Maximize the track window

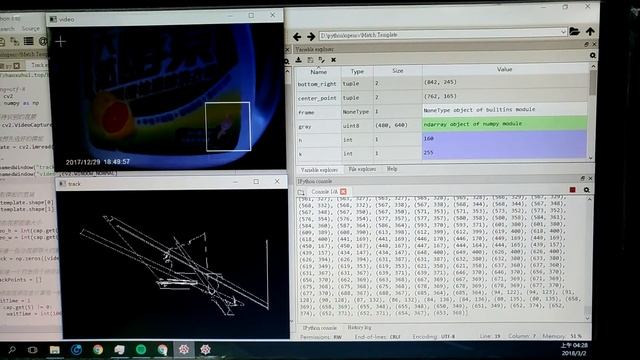pyautogui.click(x=256, y=182)
